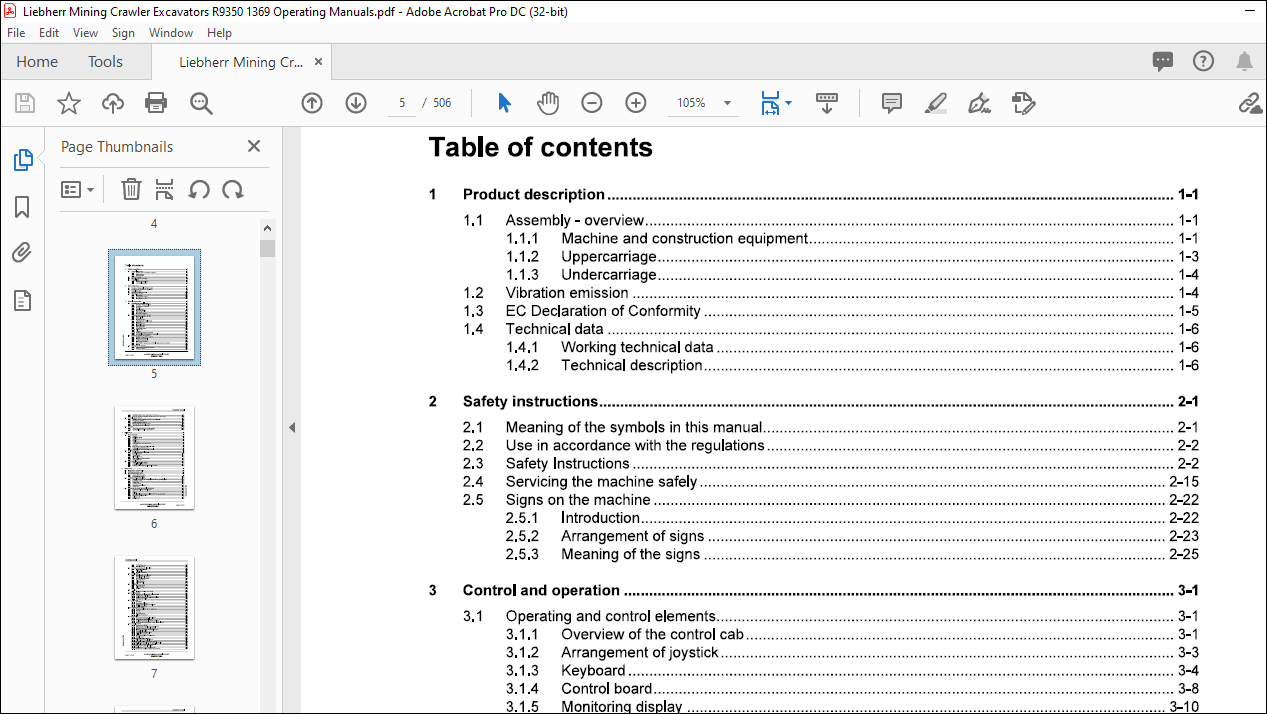1267x714 pixels.
Task: Toggle Page Thumbnails sidebar button
Action: tap(22, 160)
